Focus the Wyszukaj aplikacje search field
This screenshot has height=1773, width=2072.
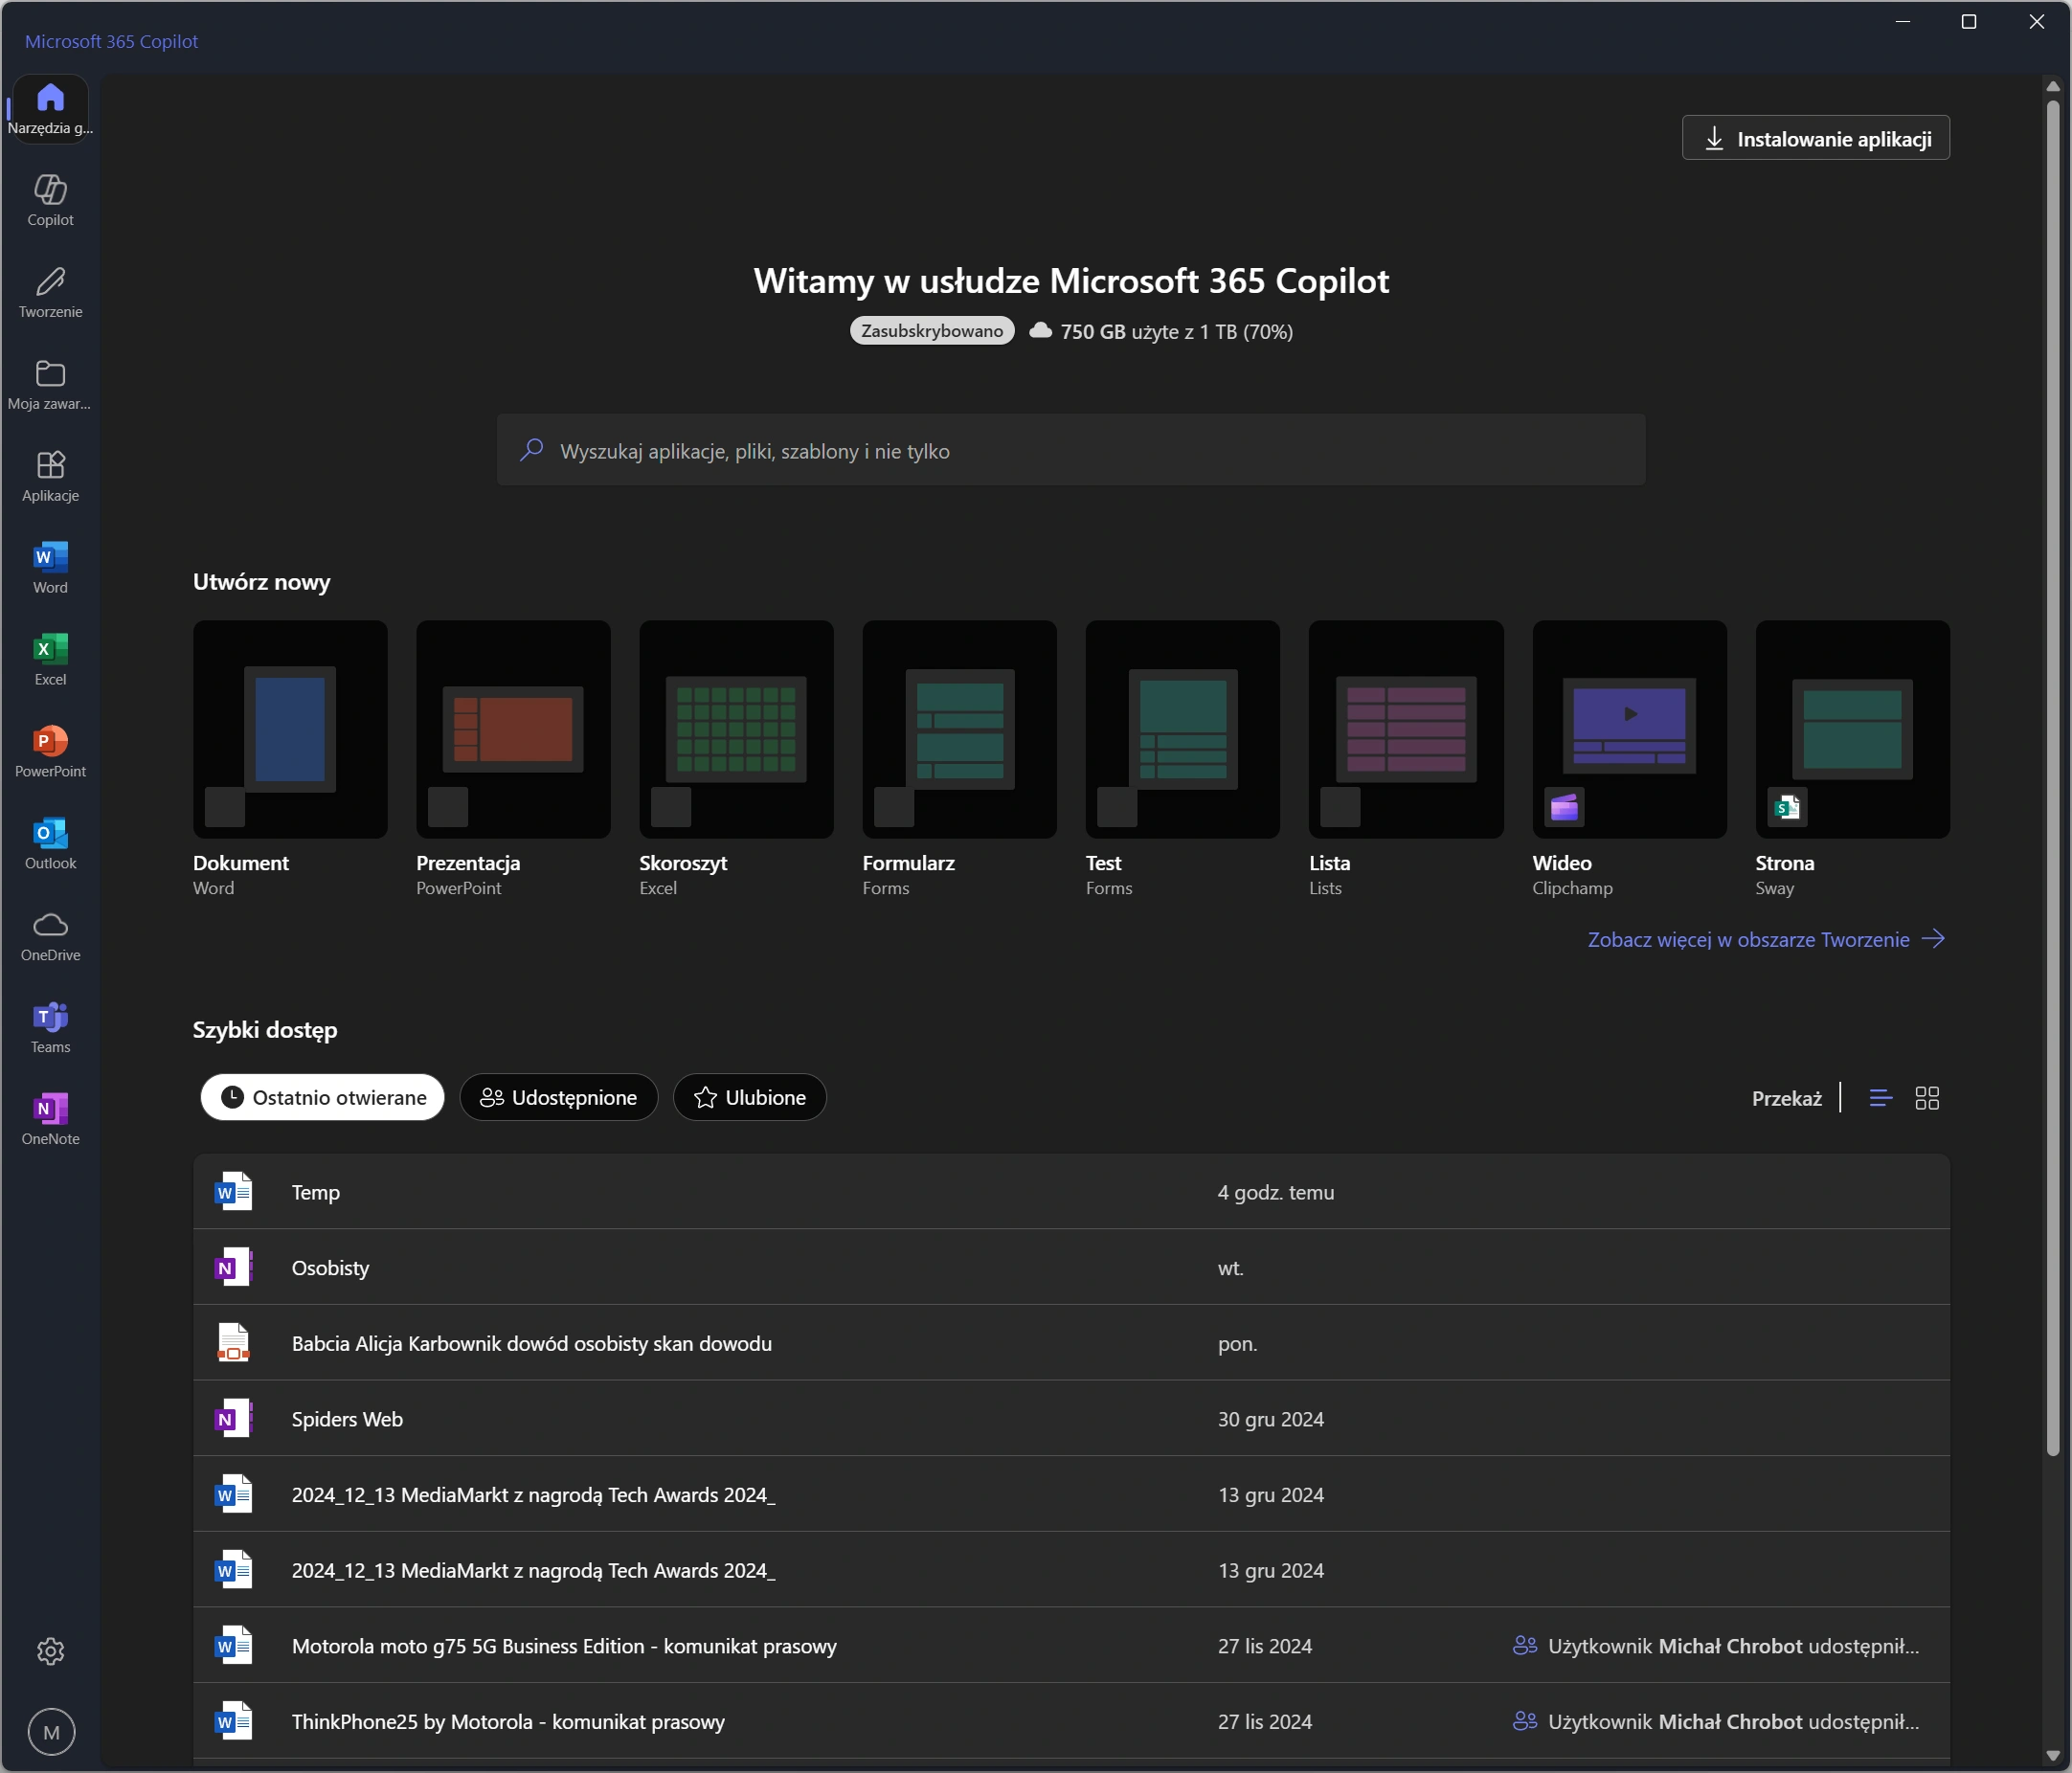pyautogui.click(x=1071, y=450)
